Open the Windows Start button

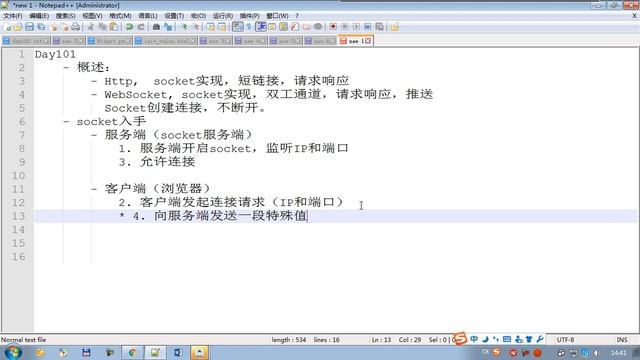coord(13,352)
